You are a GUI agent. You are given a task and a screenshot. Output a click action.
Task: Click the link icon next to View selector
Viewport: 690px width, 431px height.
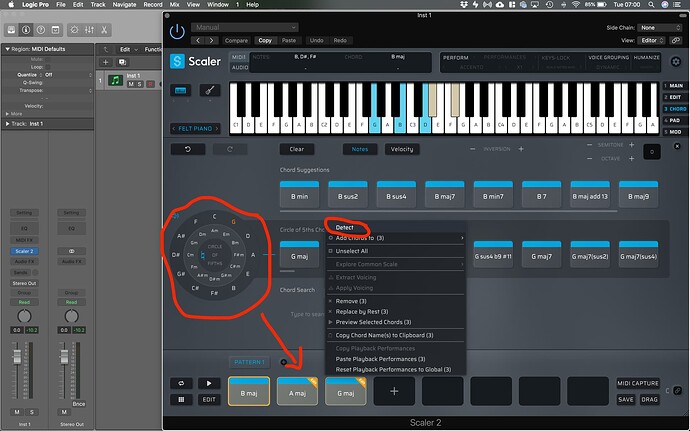tap(675, 40)
